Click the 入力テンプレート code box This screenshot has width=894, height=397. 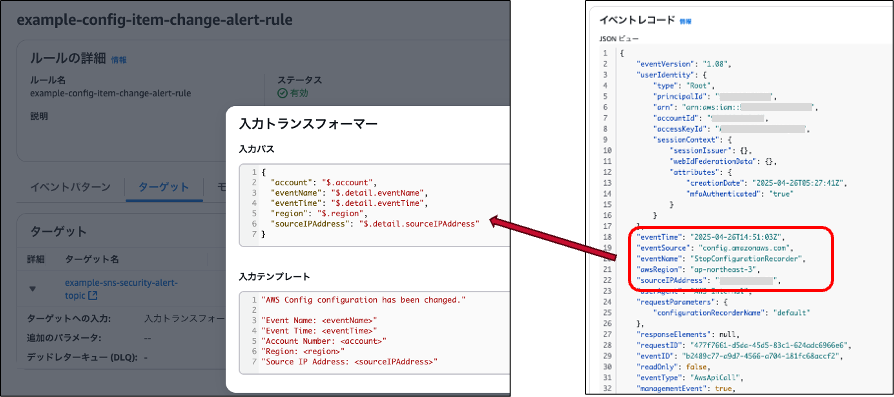coord(375,333)
